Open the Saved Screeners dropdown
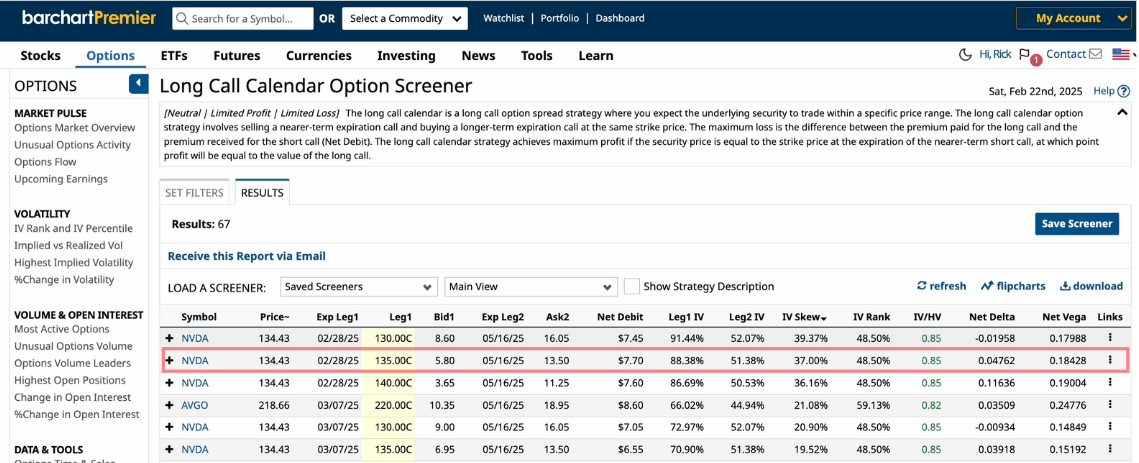 [x=359, y=287]
